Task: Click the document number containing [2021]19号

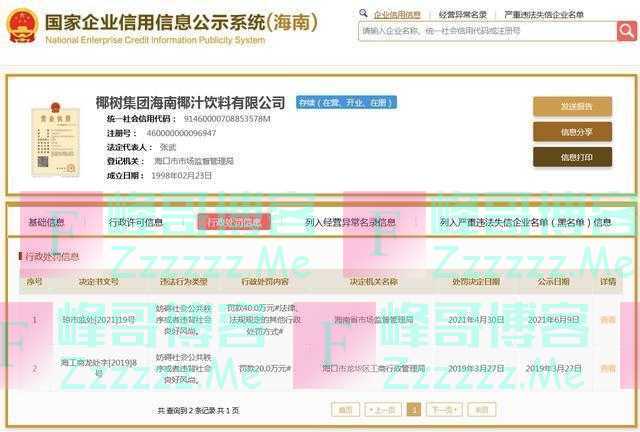Action: 98,320
